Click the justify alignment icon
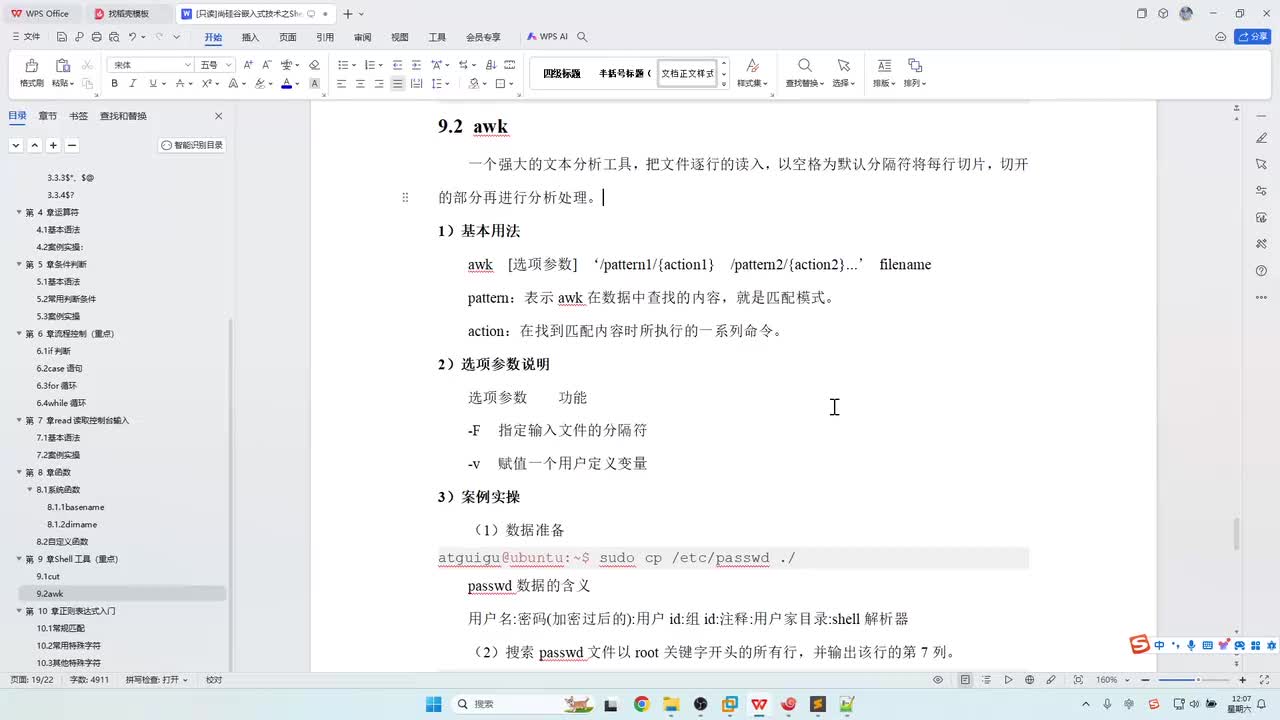Screen dimensions: 1280x720 click(398, 84)
